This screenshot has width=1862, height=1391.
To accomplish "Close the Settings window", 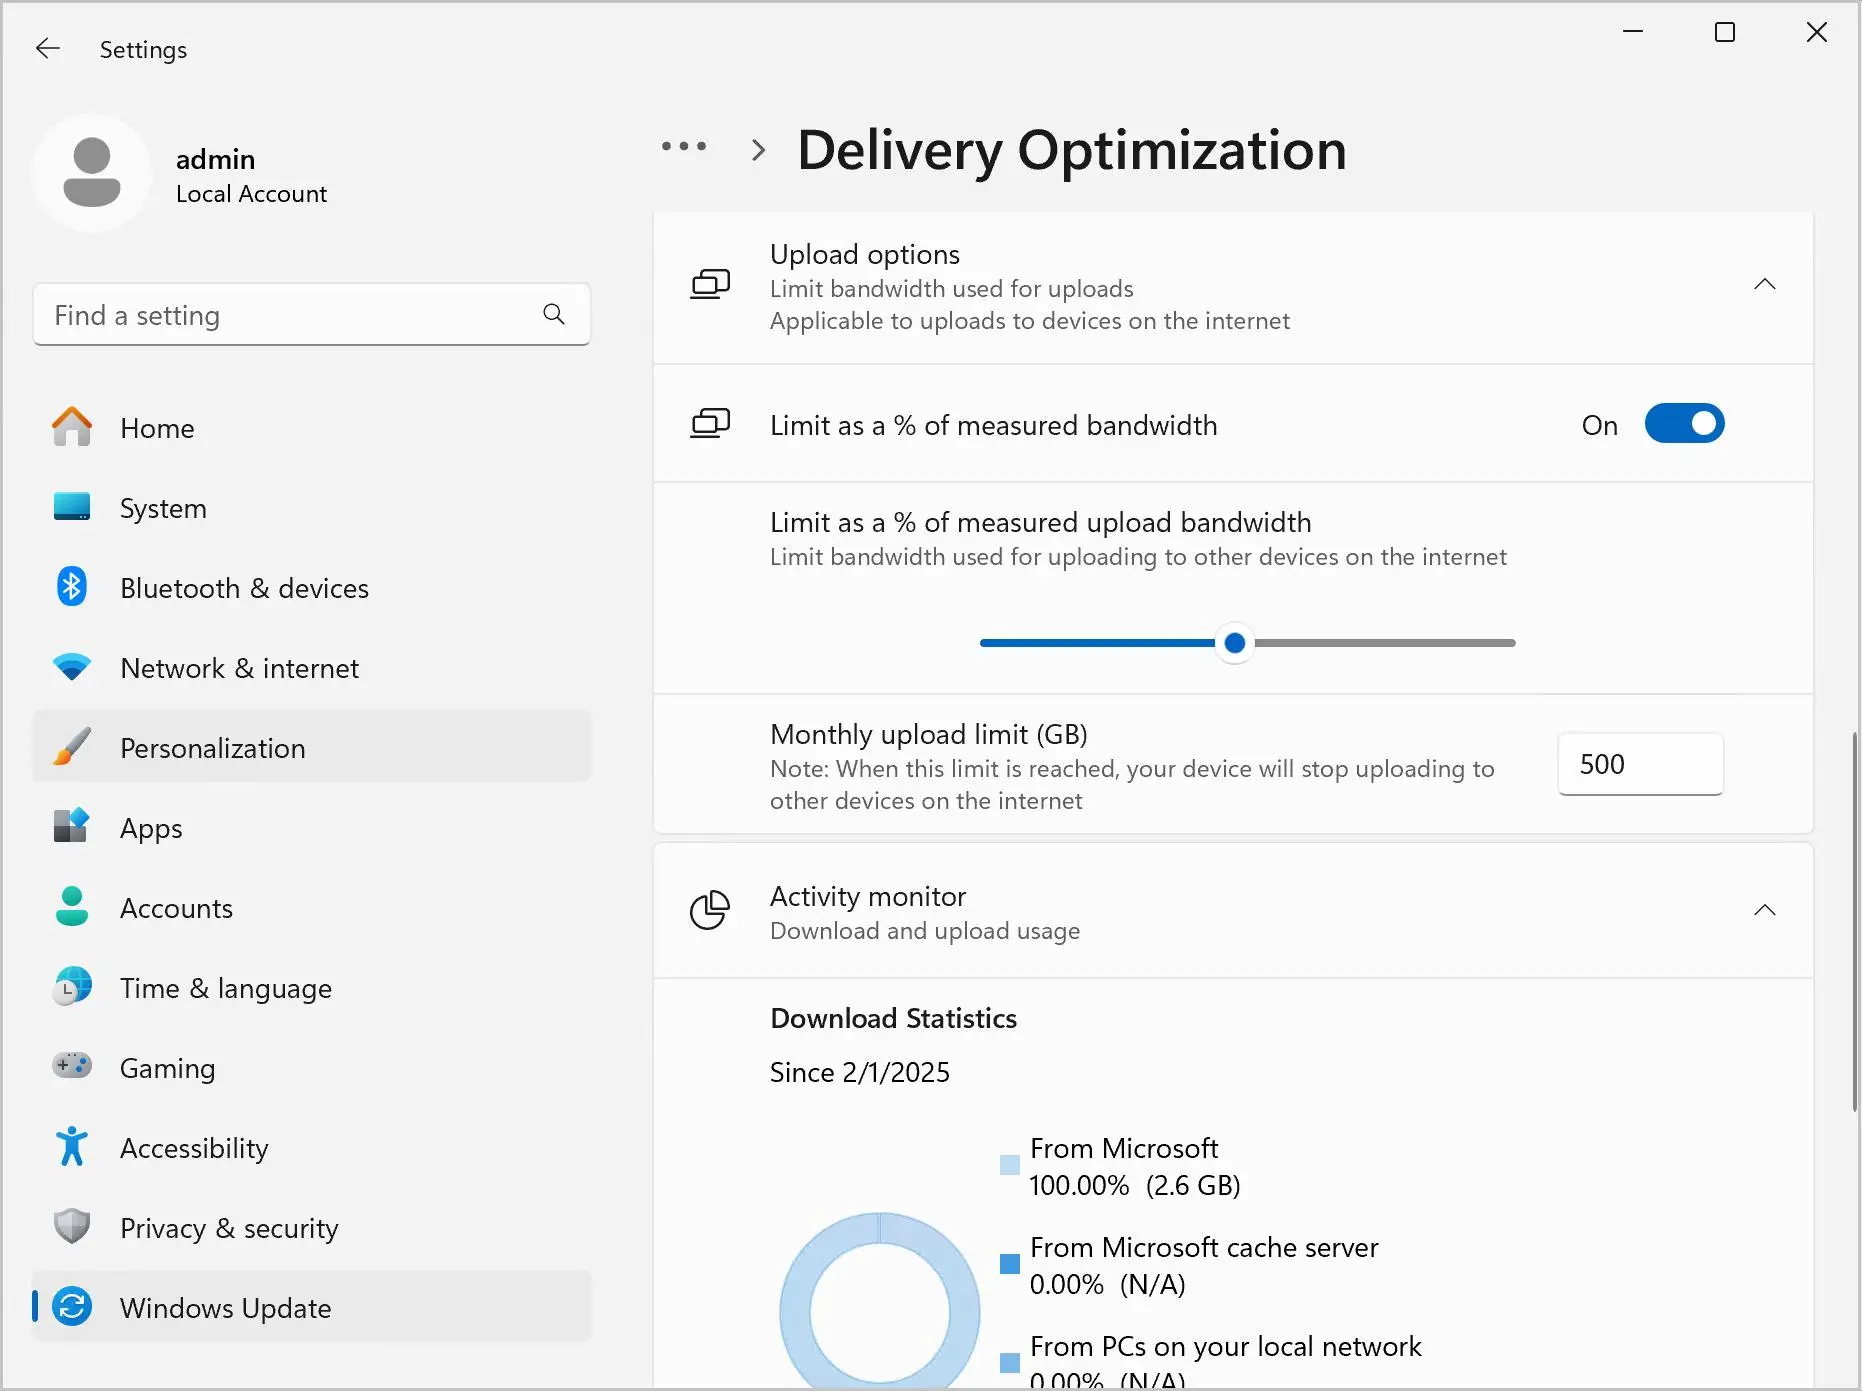I will pos(1817,32).
